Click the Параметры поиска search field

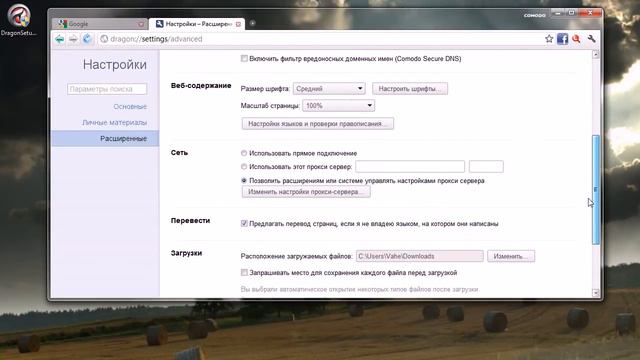(x=107, y=89)
